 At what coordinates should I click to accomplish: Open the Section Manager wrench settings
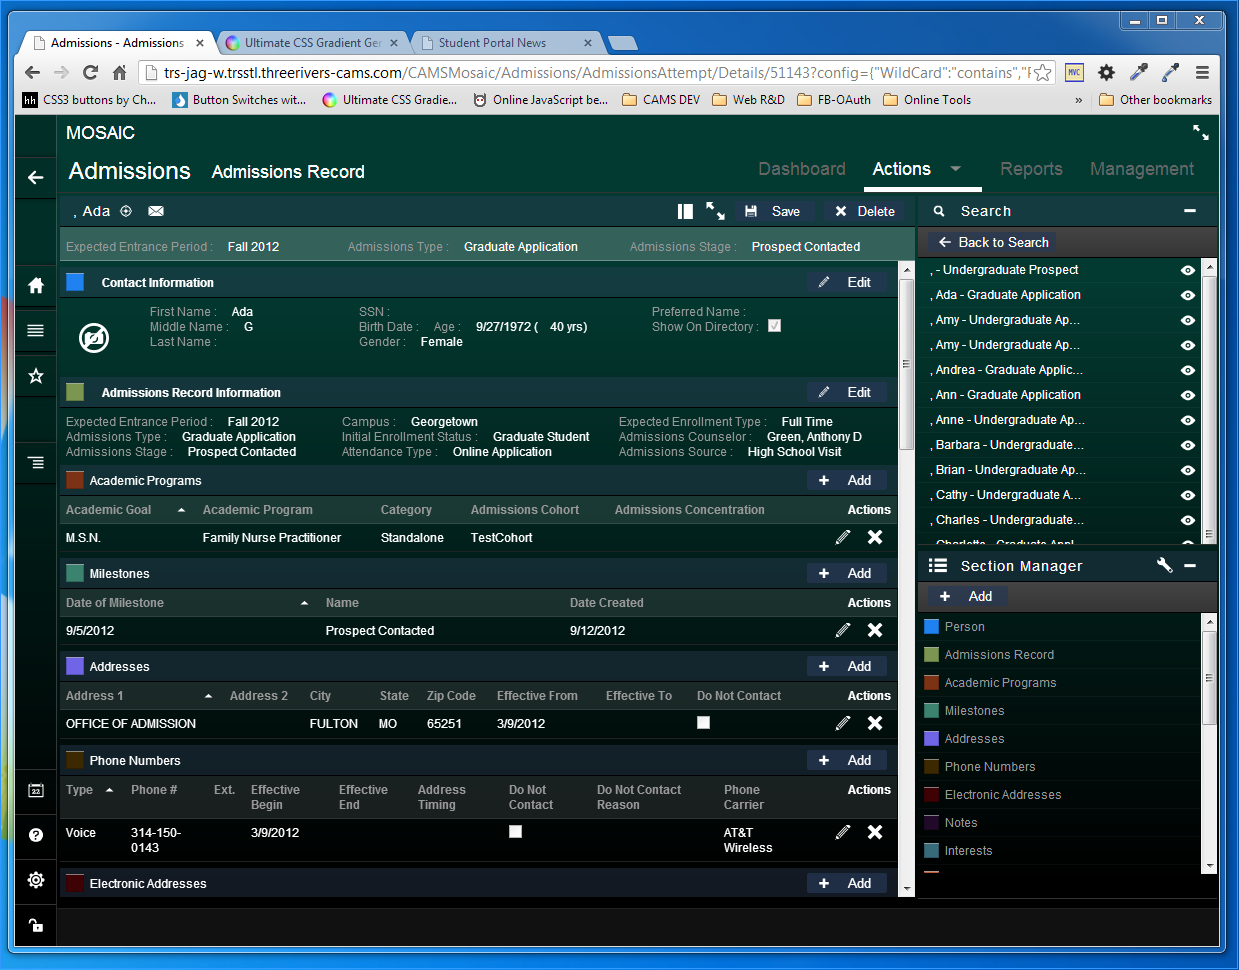[x=1164, y=565]
